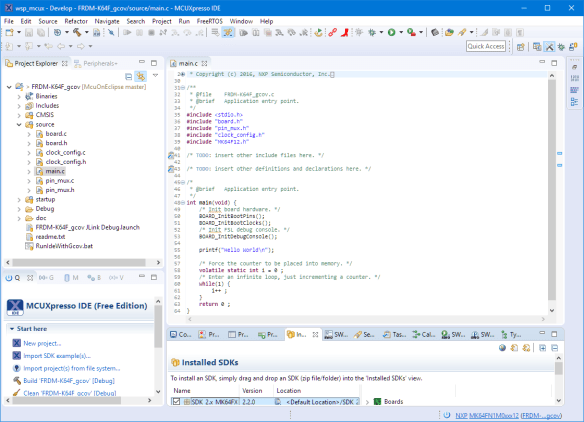Expand the startup folder
Screen dimensions: 584x422
pyautogui.click(x=19, y=200)
